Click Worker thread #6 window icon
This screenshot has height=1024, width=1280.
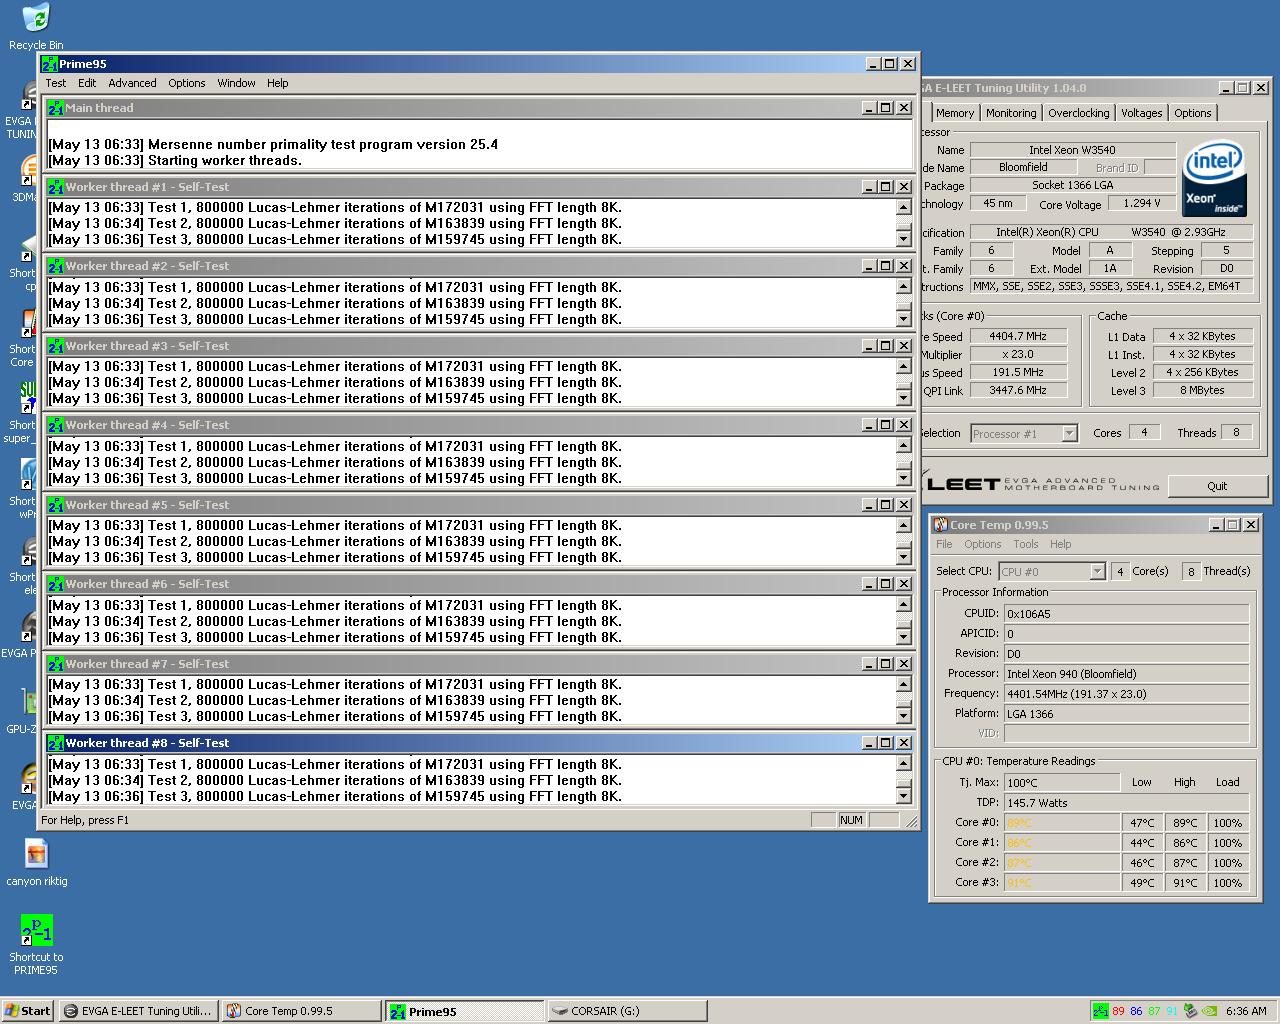56,584
